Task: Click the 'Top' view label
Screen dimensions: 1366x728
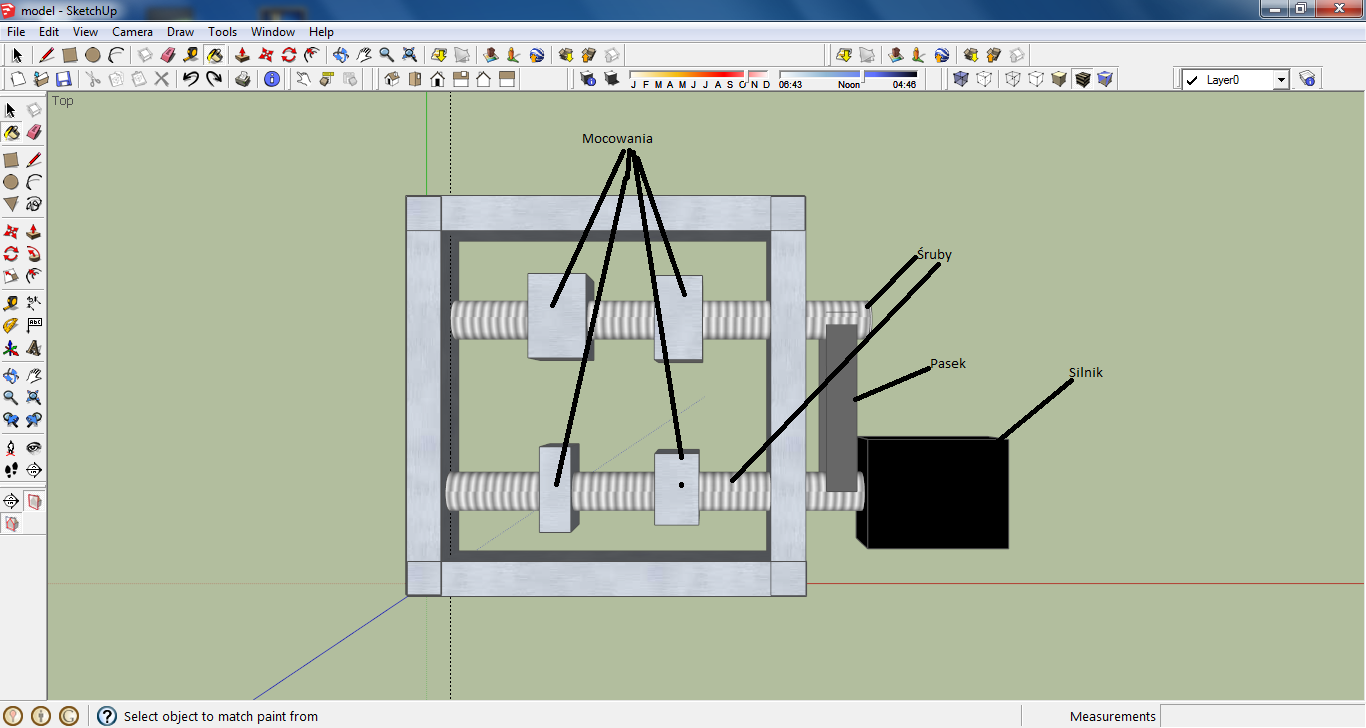Action: coord(63,100)
